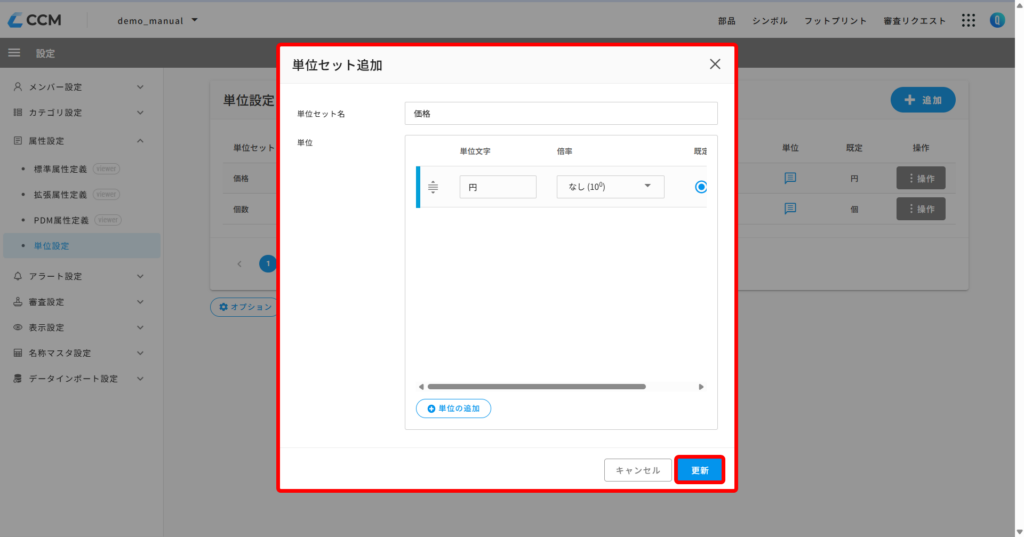Open 操作 menu for 価格 row

921,178
